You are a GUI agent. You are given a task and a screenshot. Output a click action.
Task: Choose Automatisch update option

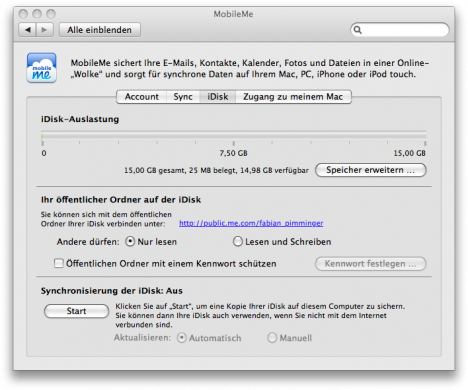point(182,338)
